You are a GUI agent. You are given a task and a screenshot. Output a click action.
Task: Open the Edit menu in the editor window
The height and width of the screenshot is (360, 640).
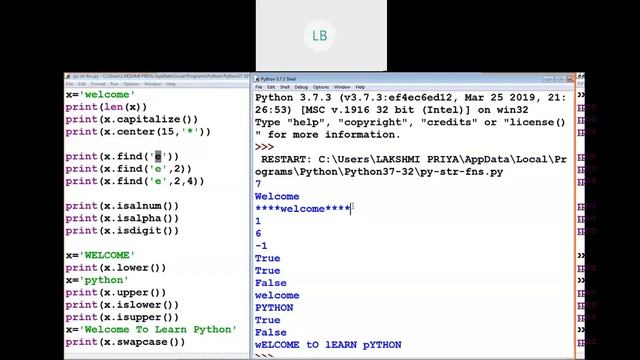pos(82,84)
